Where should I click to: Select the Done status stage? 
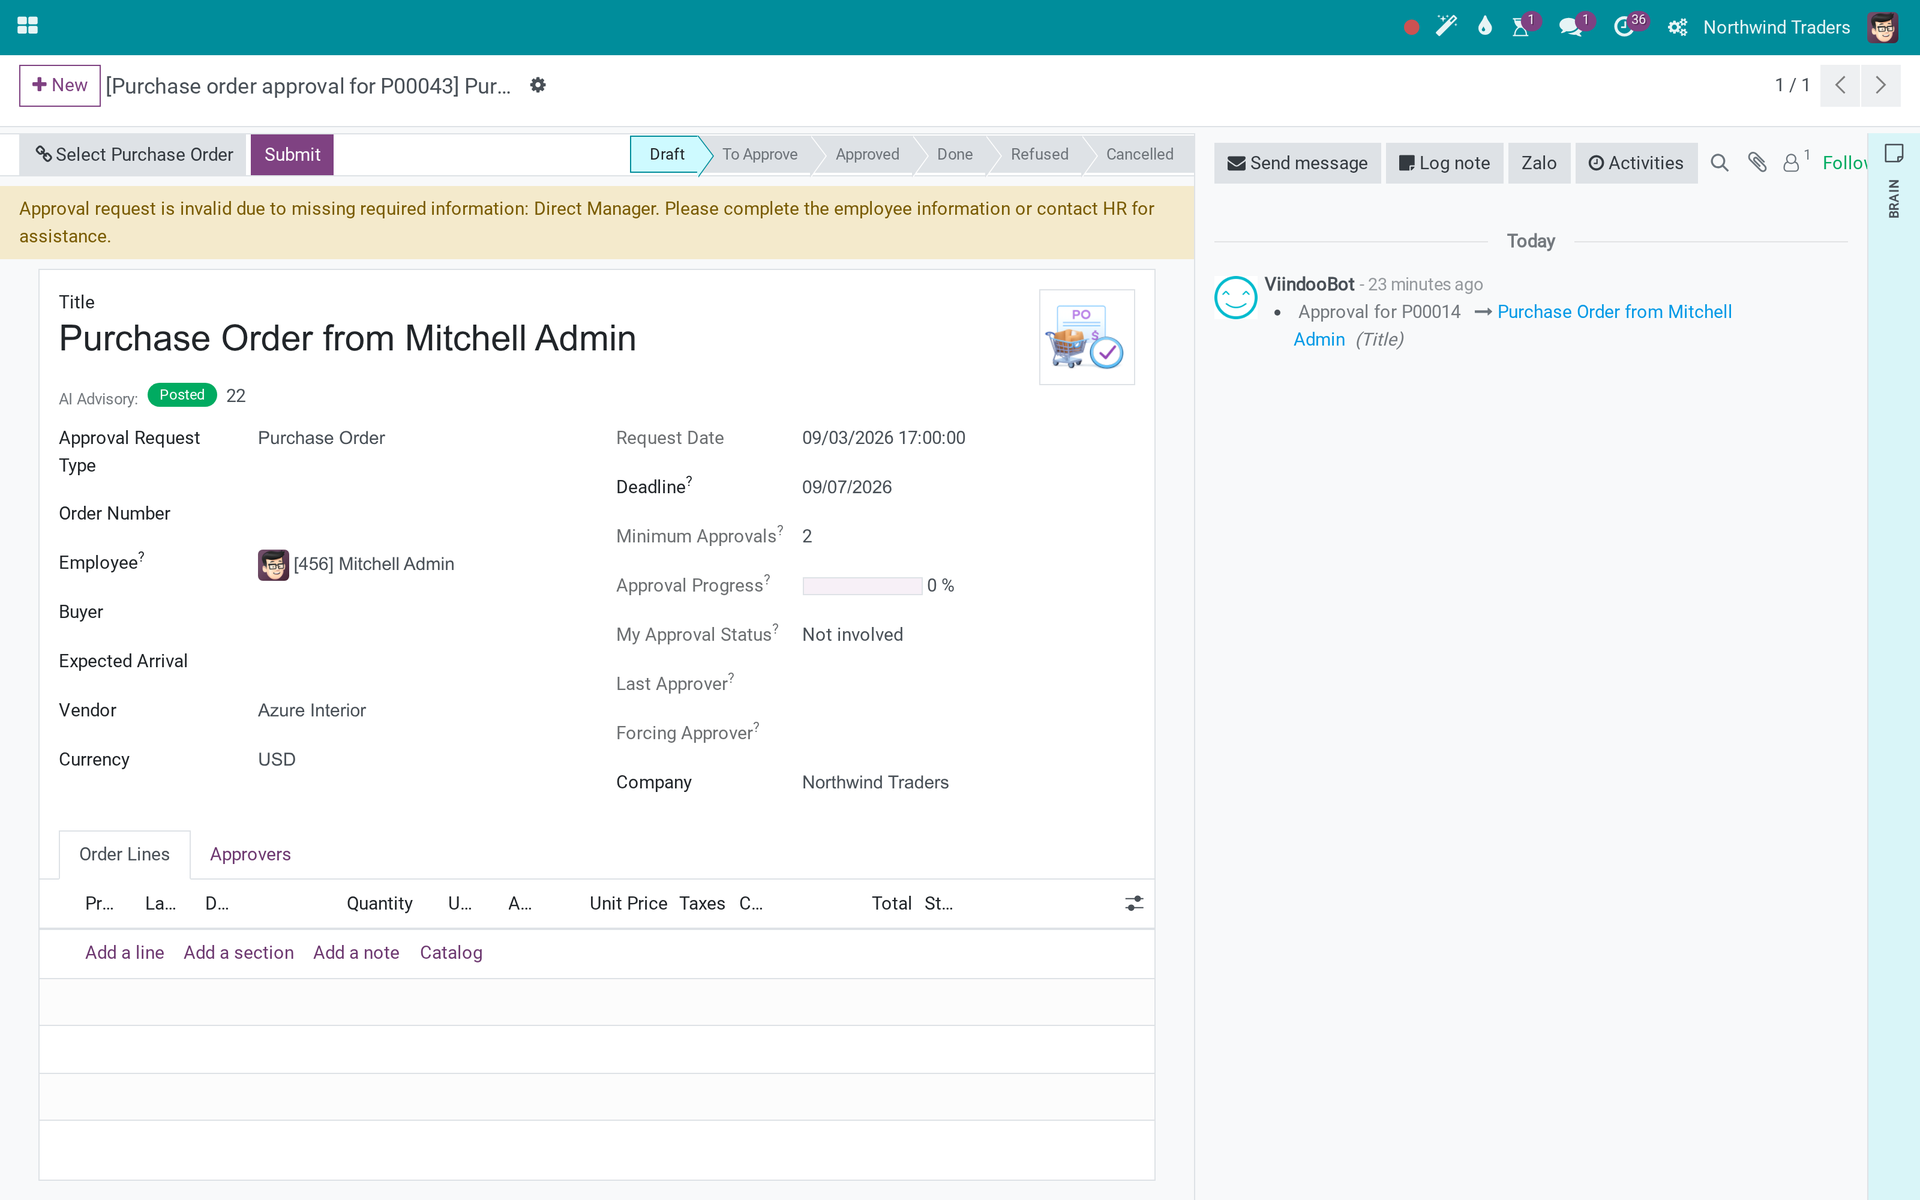tap(954, 154)
